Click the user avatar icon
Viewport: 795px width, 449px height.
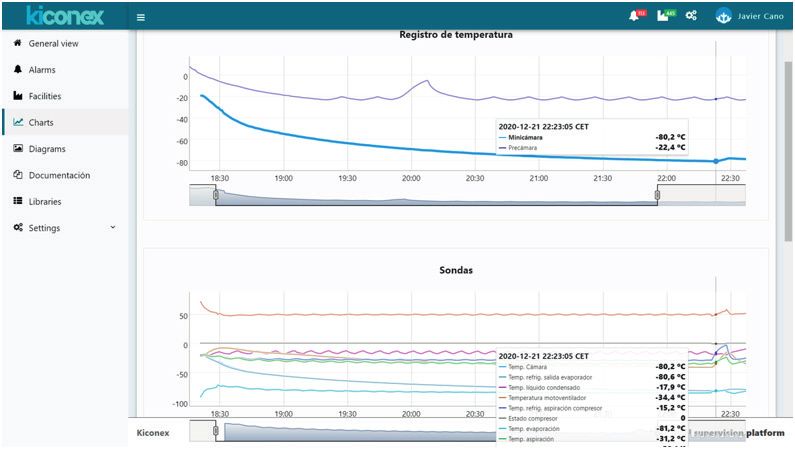(723, 16)
